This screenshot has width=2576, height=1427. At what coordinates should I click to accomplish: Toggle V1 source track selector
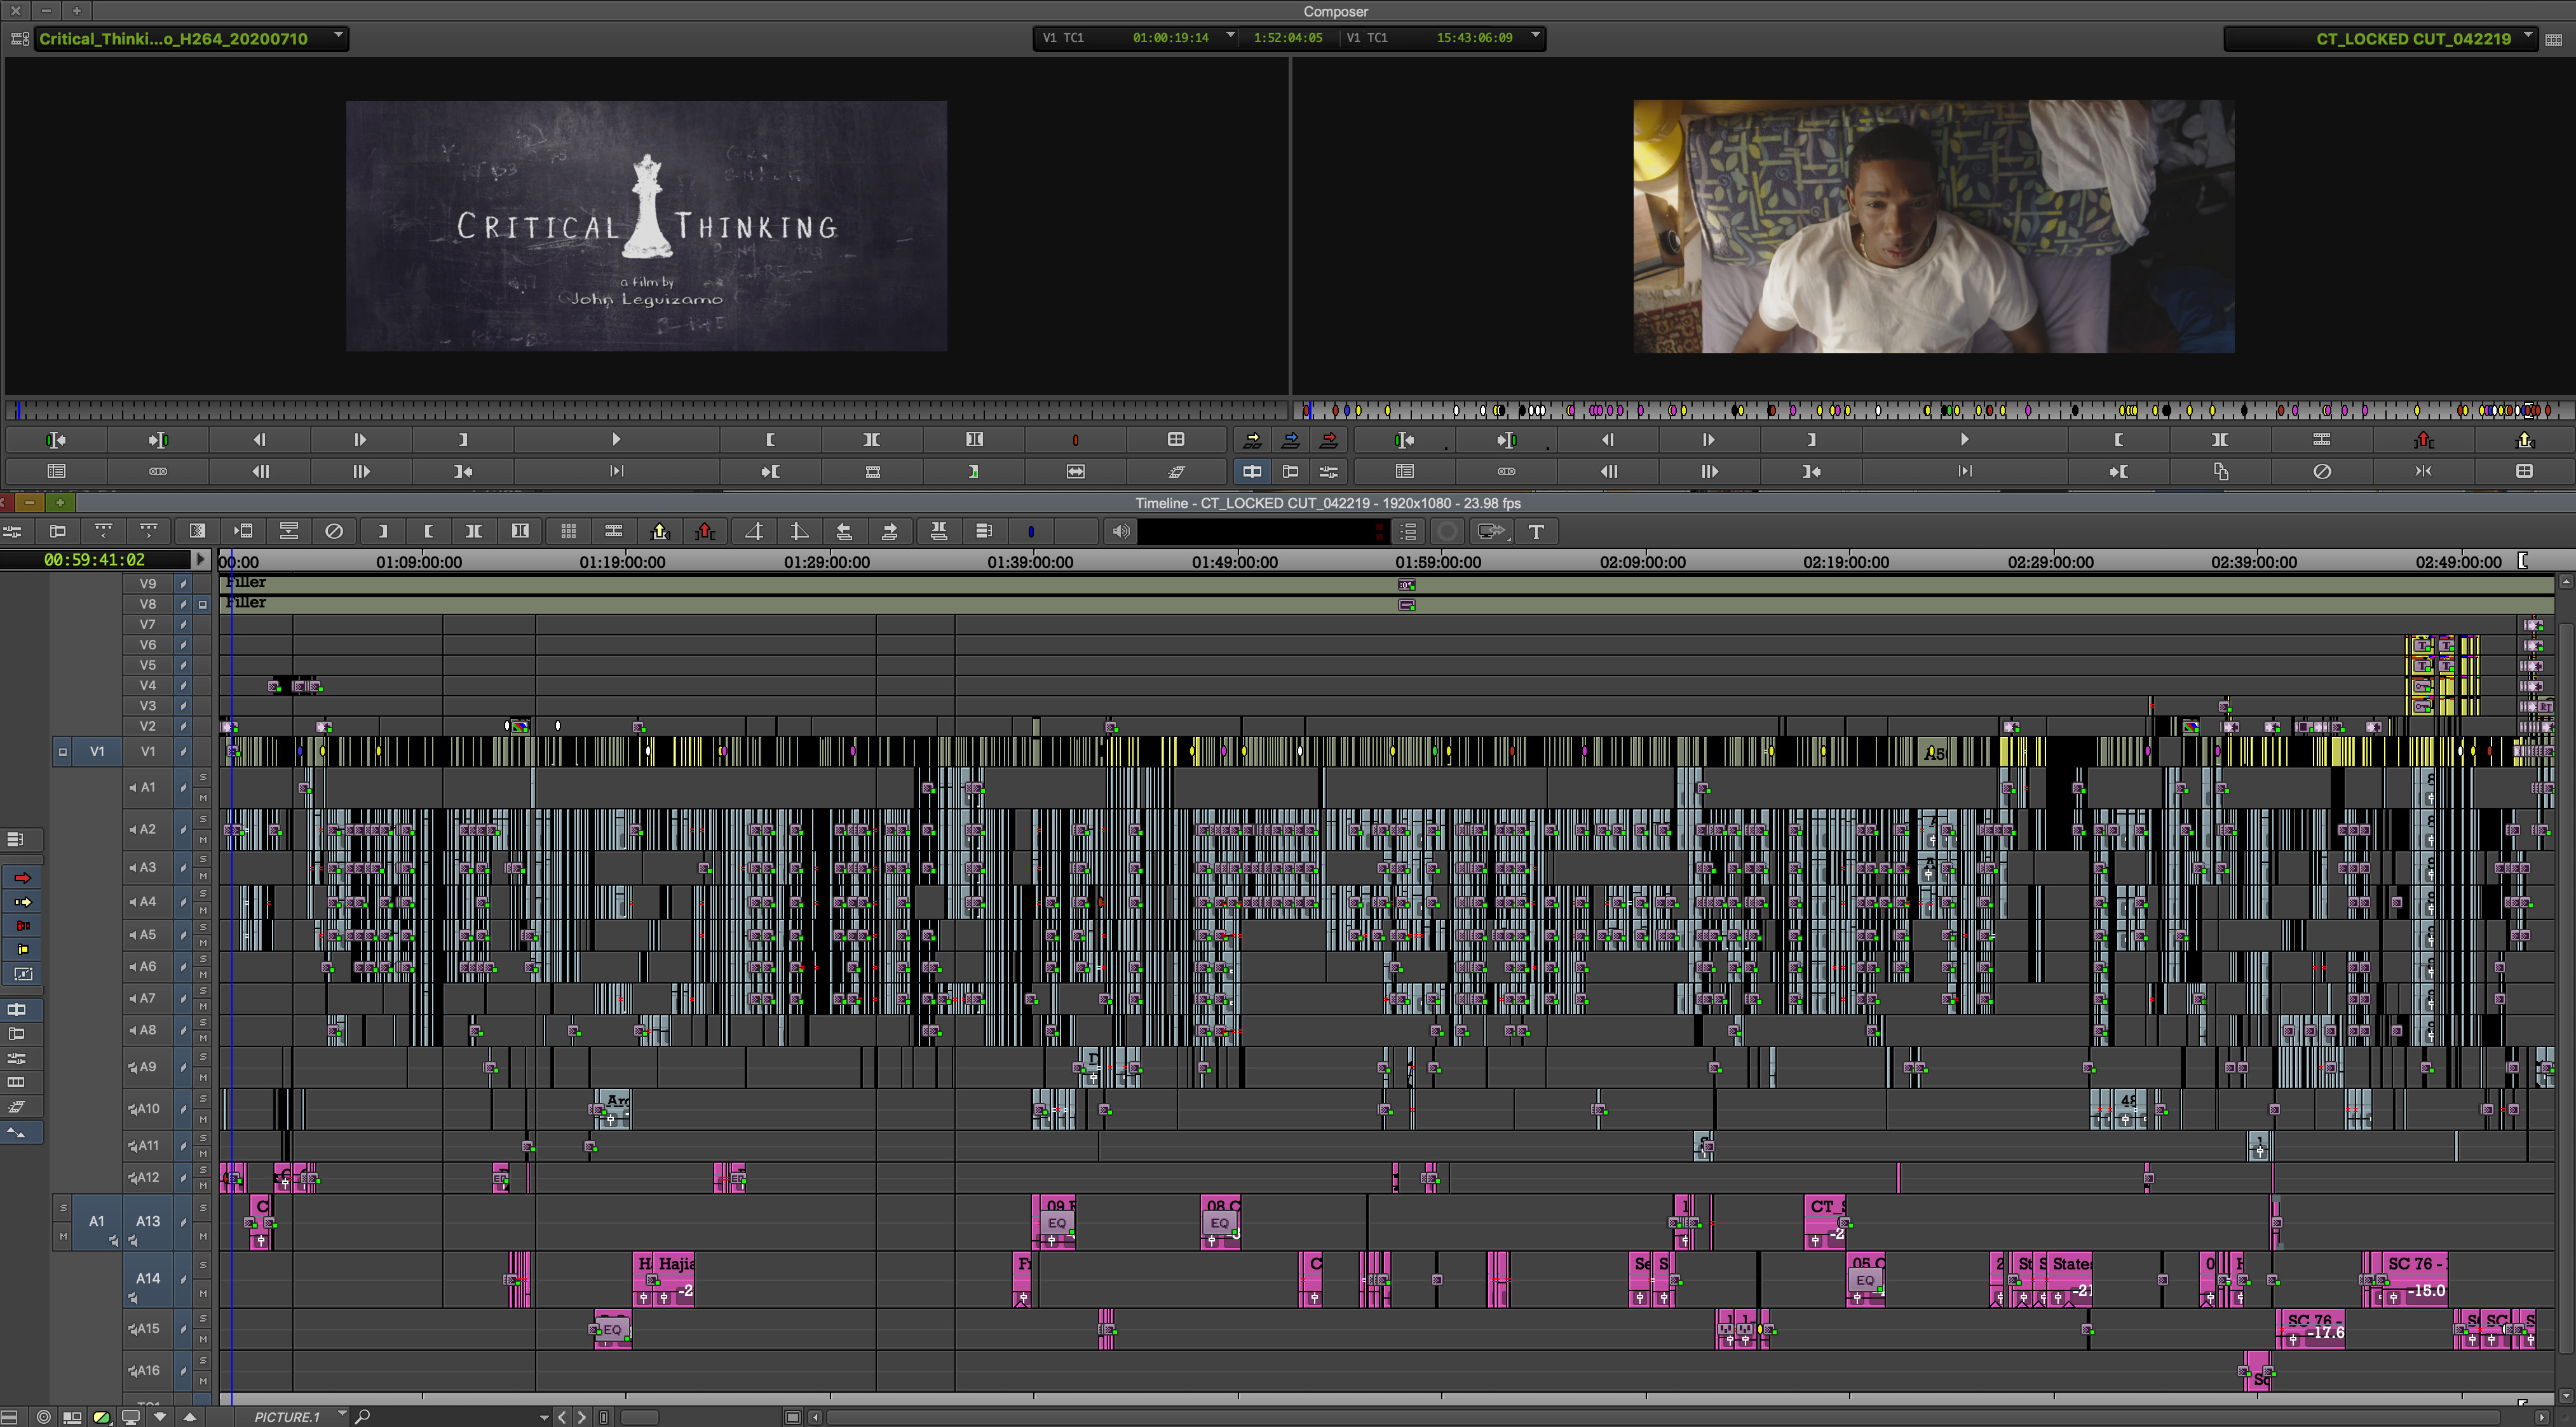(x=97, y=752)
